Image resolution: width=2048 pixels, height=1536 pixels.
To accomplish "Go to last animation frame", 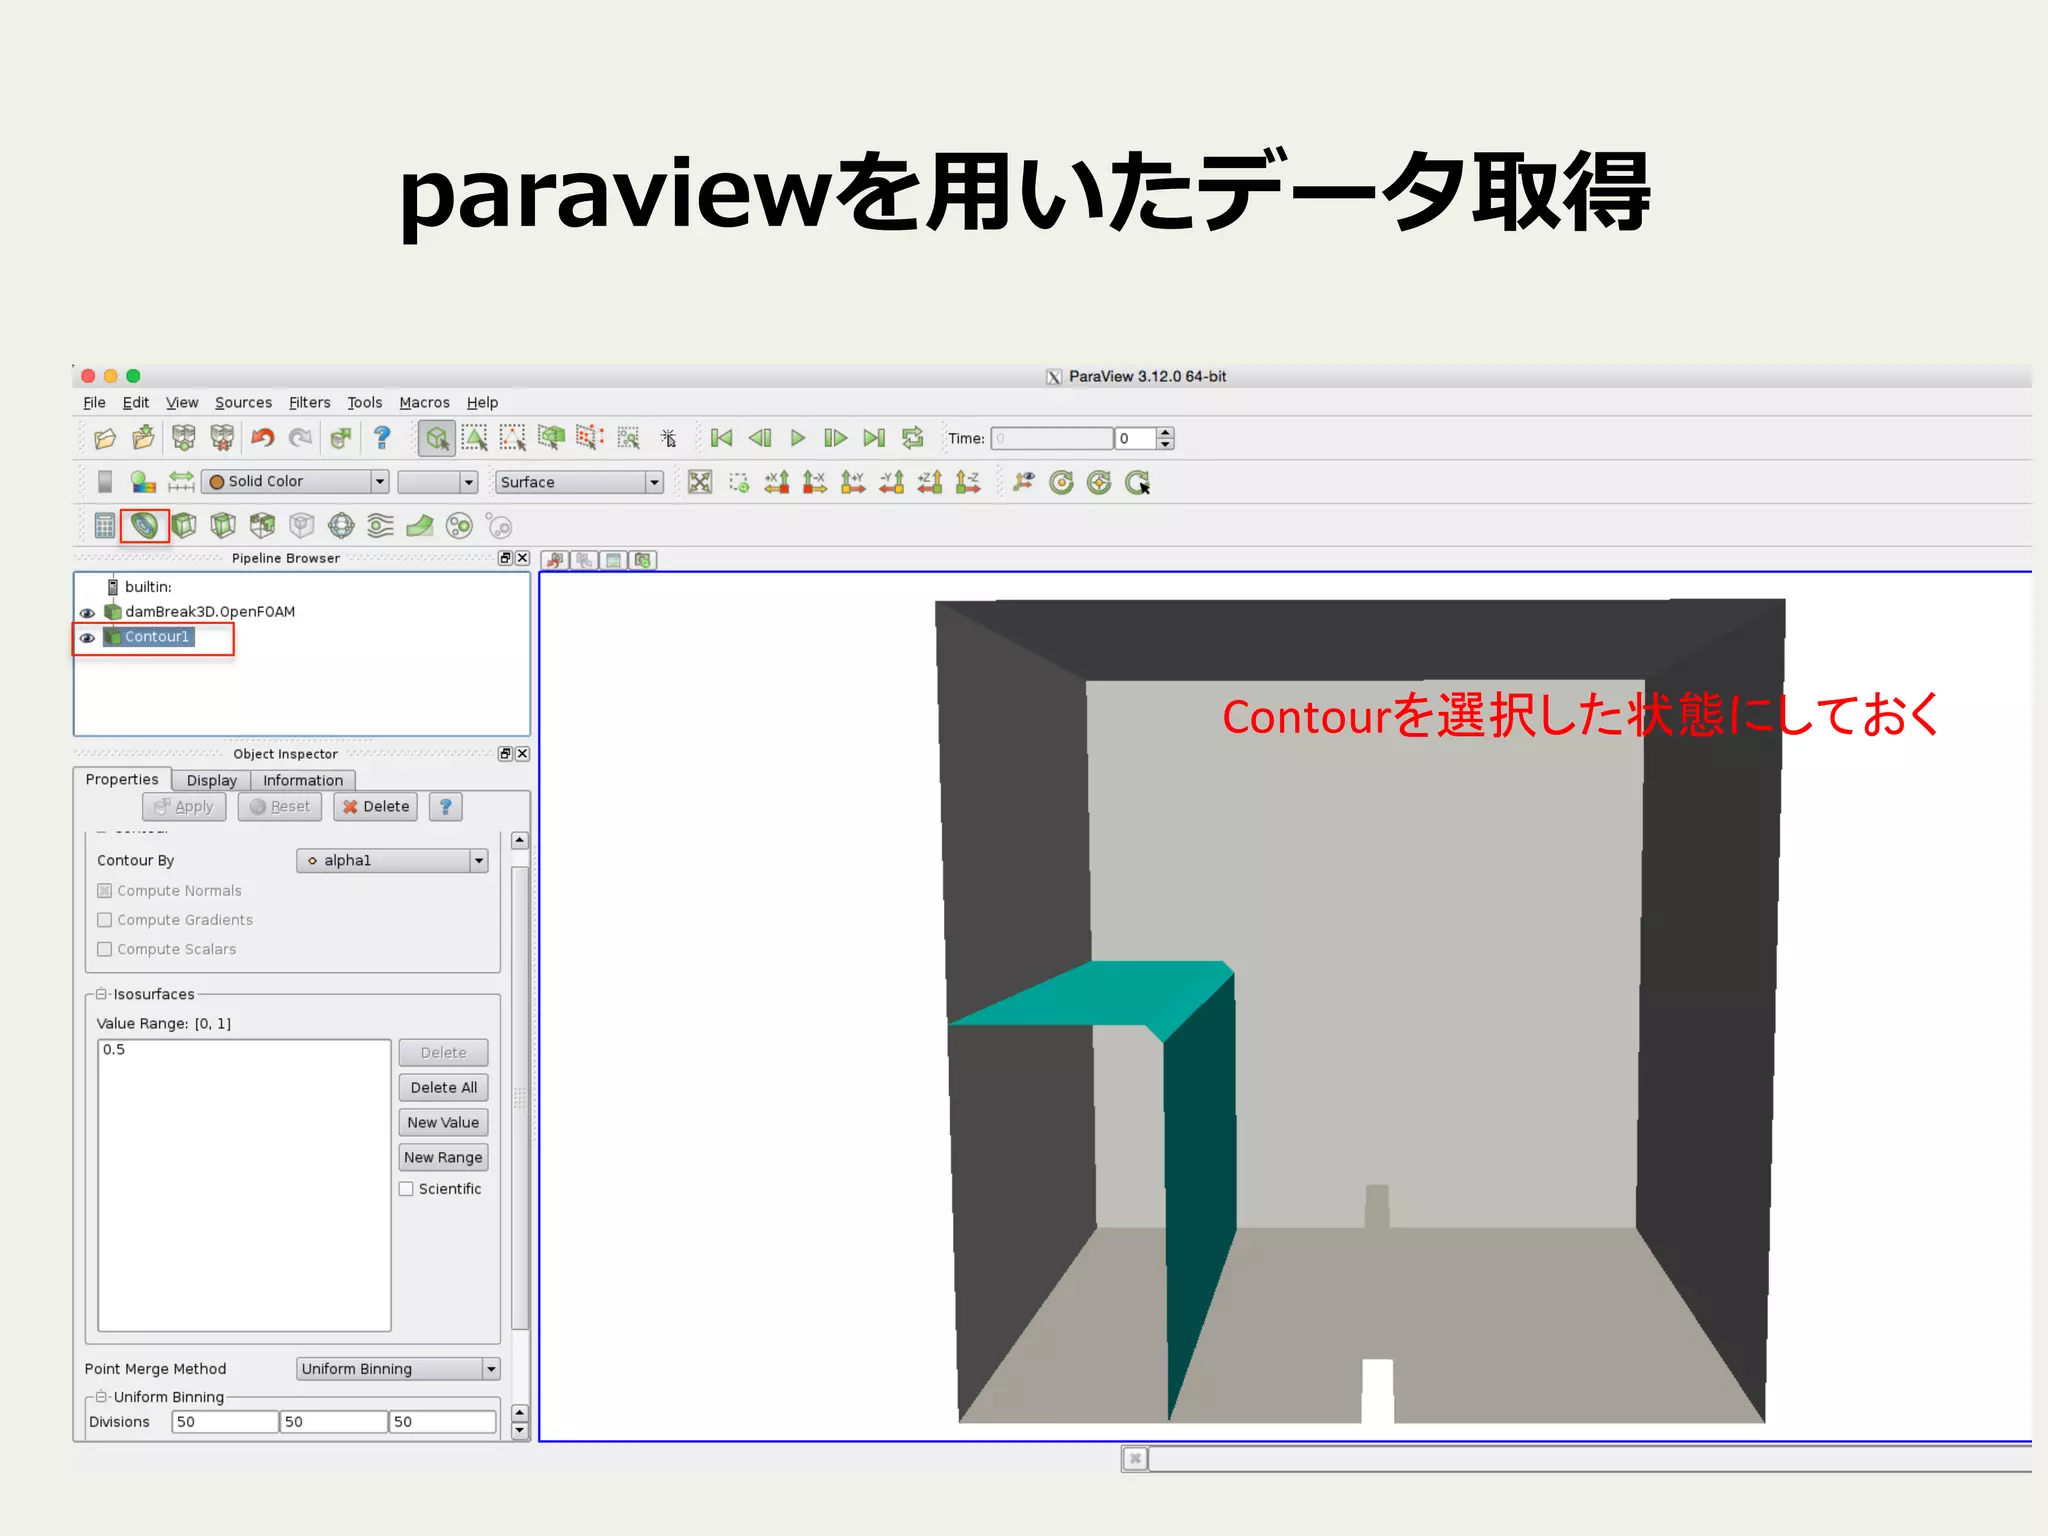I will 874,438.
